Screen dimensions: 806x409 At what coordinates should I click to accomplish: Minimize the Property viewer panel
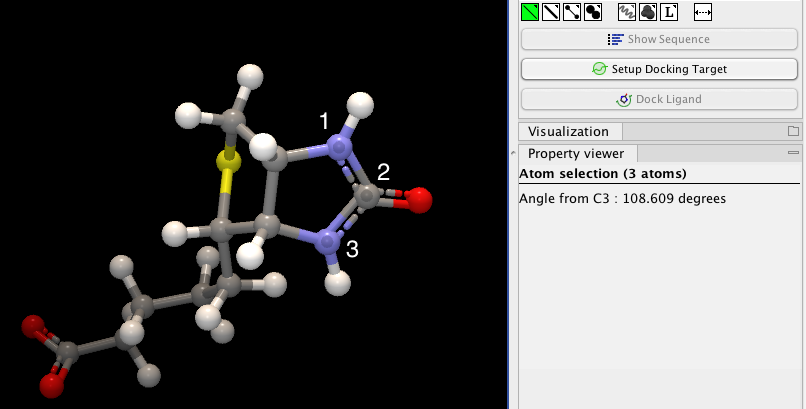point(793,153)
